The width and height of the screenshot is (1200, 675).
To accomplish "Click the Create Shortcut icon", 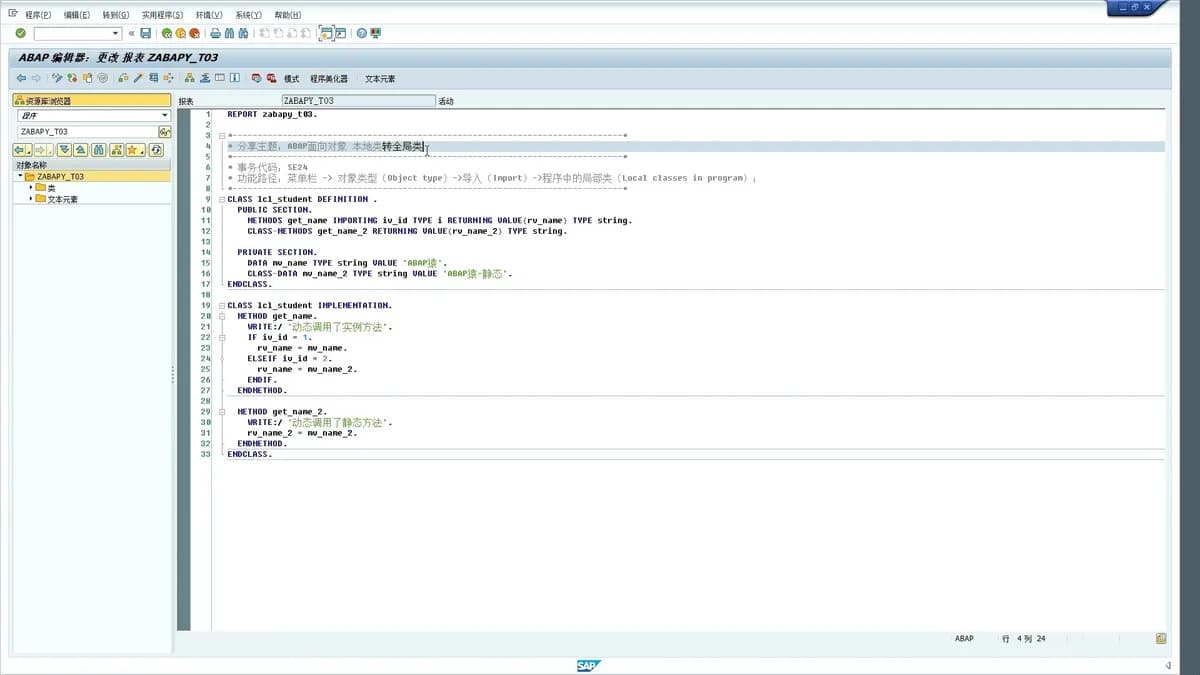I will pyautogui.click(x=340, y=33).
